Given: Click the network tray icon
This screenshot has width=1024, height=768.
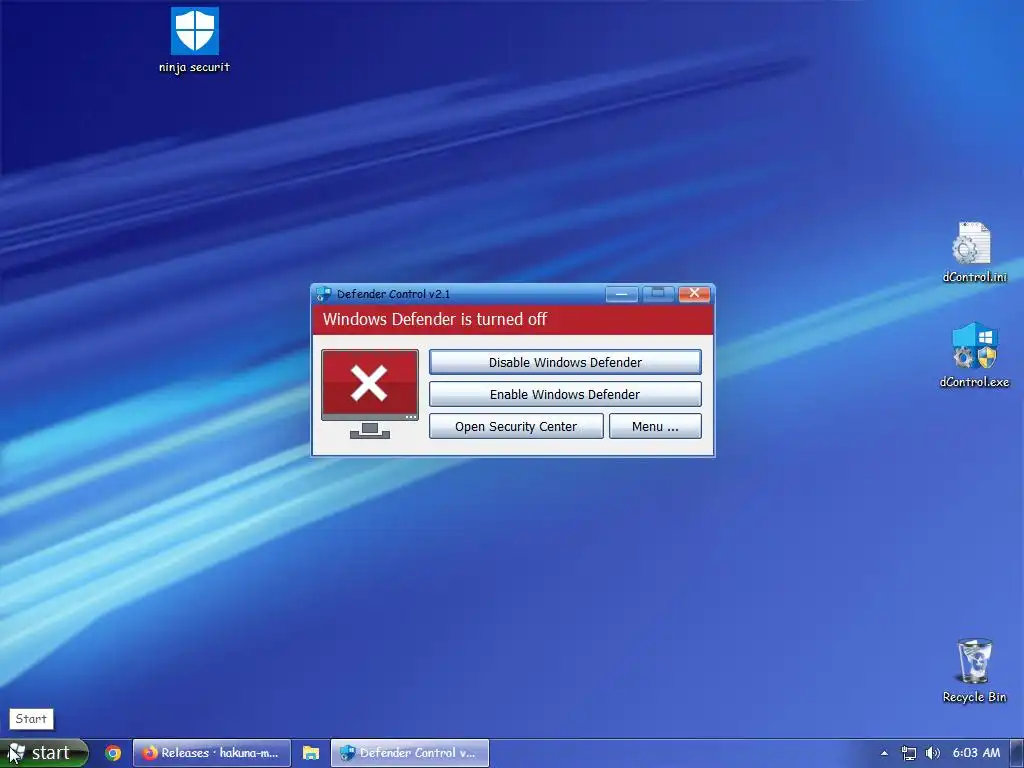Looking at the screenshot, I should pyautogui.click(x=908, y=753).
